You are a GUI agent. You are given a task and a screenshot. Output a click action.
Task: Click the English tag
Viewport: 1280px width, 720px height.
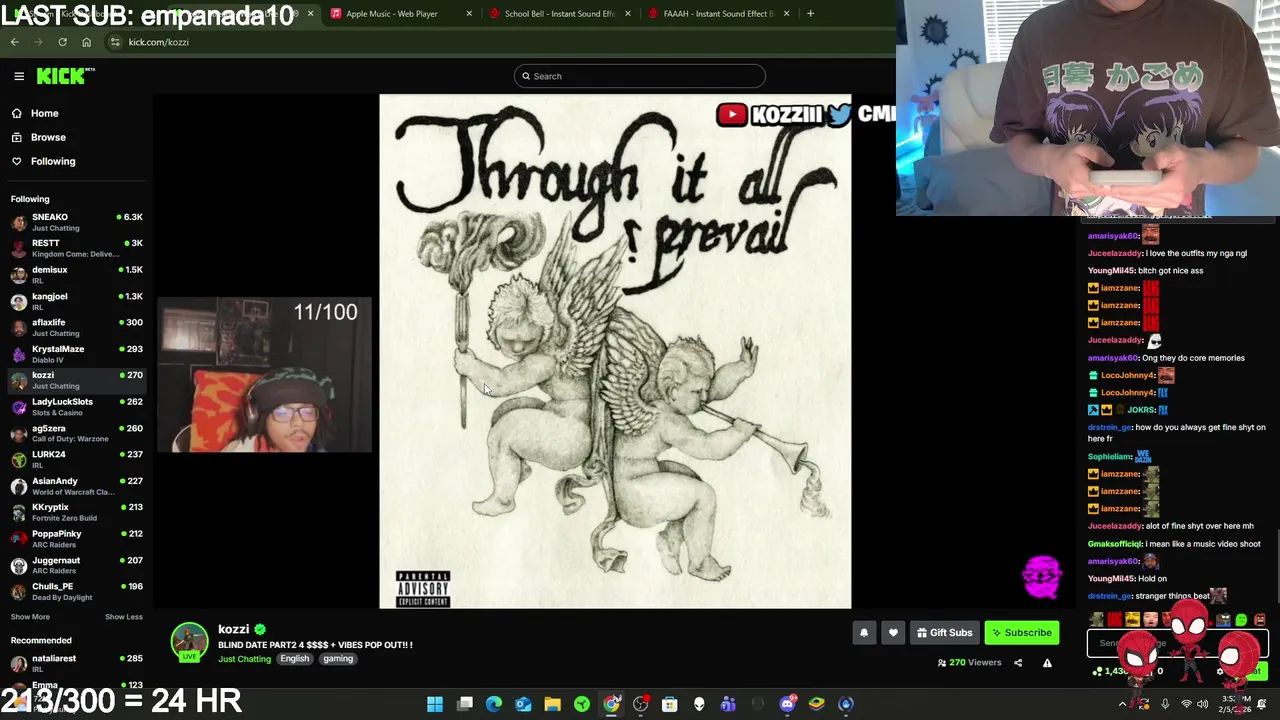[294, 659]
